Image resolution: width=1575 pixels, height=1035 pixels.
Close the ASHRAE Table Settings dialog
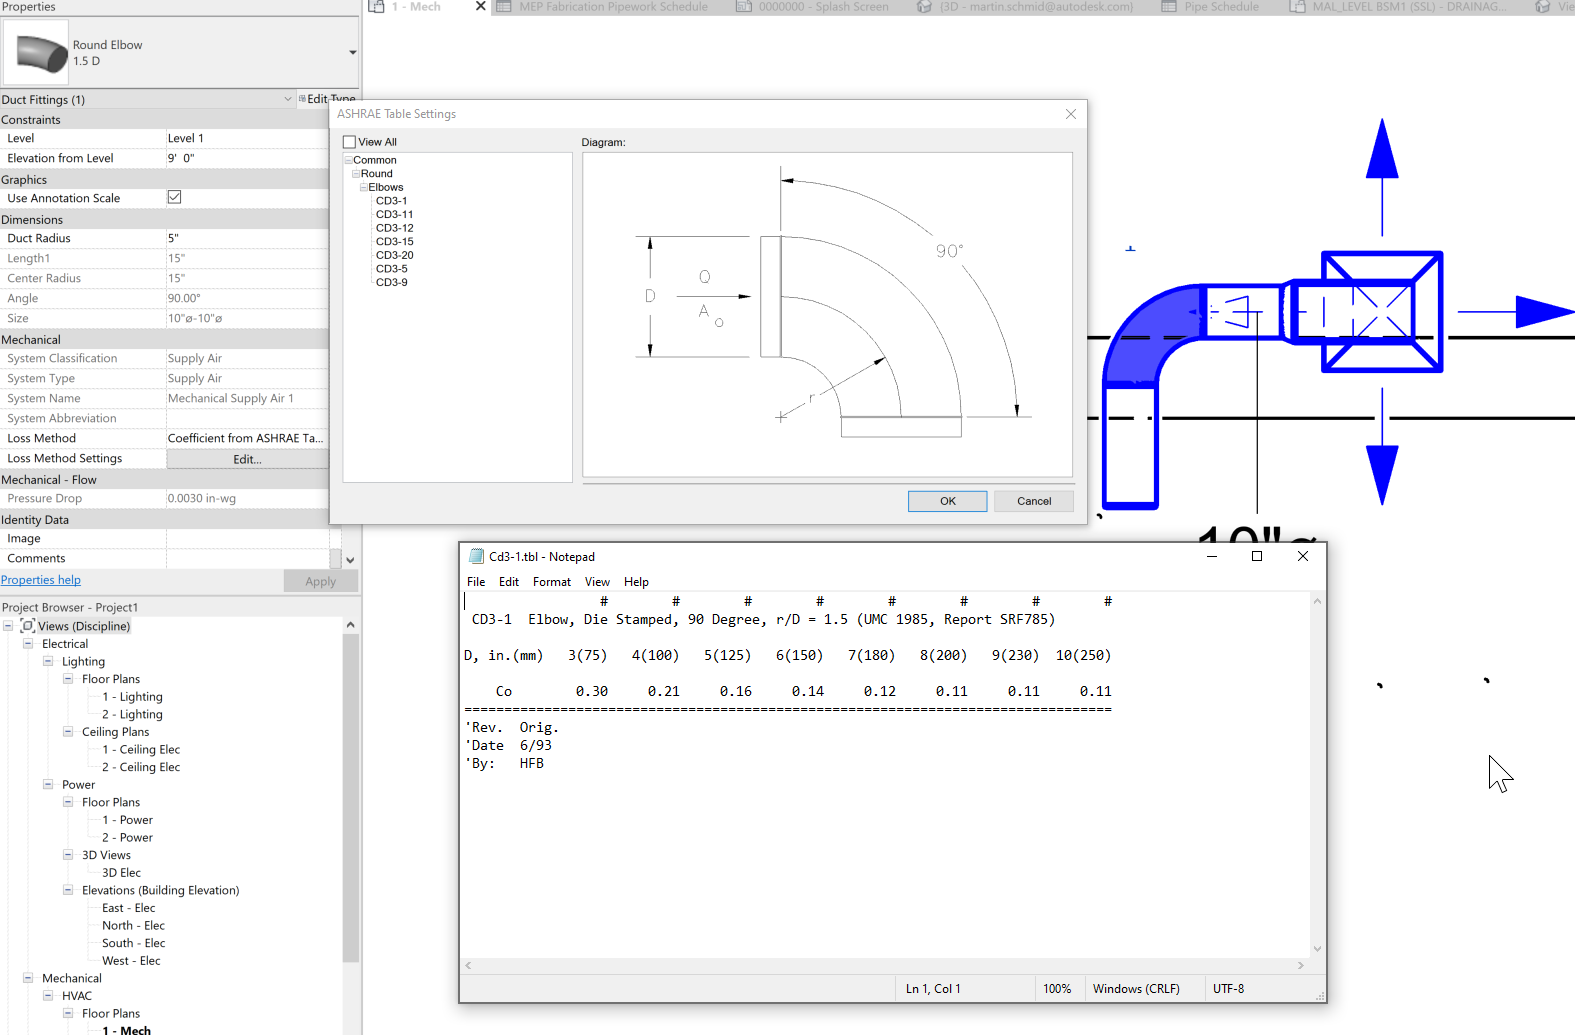pos(1071,114)
